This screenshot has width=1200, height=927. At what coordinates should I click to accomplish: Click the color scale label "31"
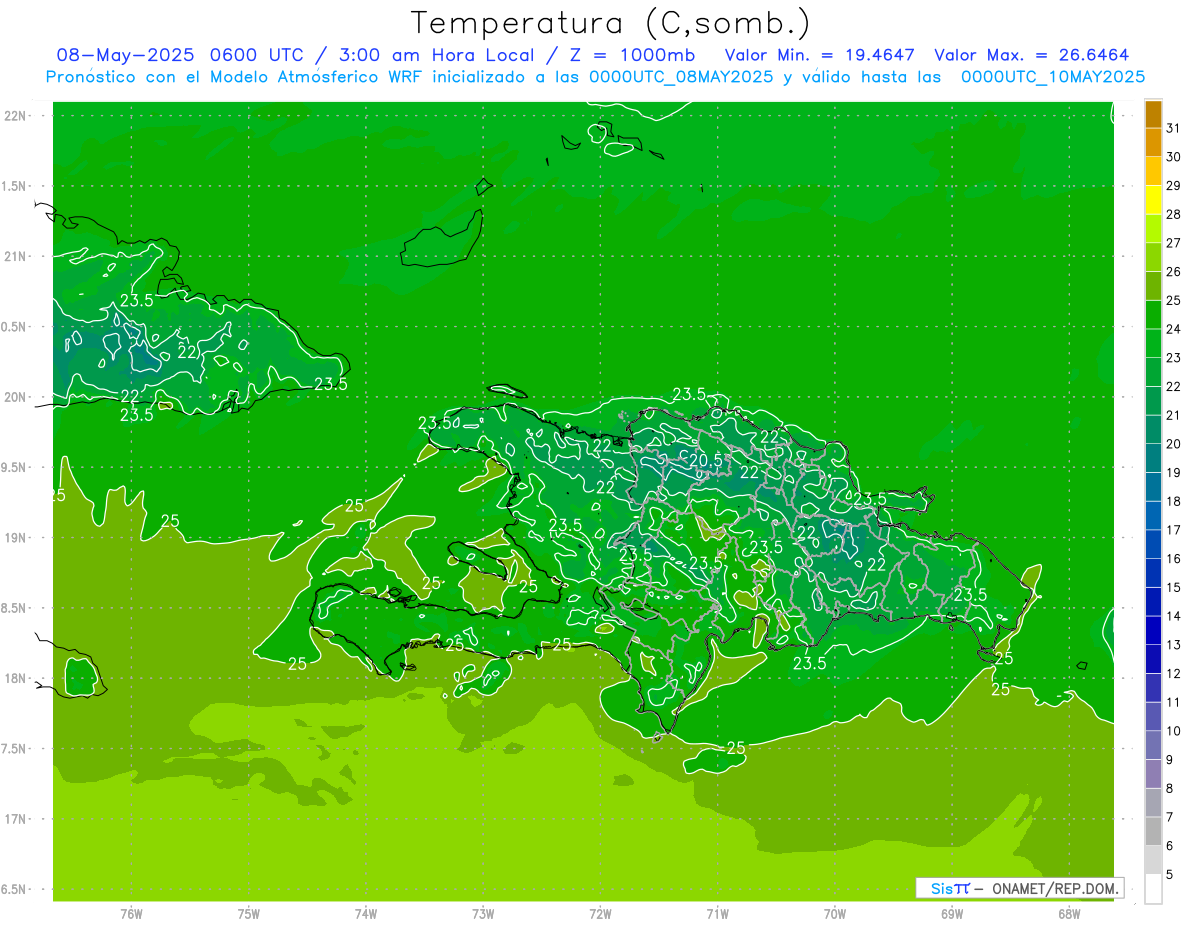[x=1174, y=128]
